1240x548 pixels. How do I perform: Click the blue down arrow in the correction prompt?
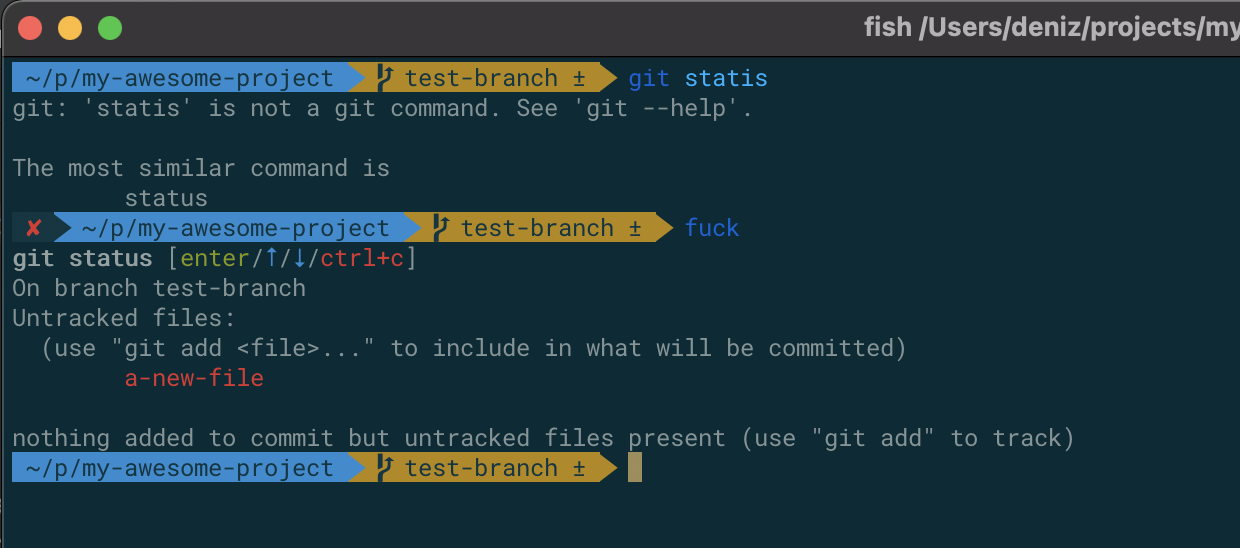pyautogui.click(x=298, y=258)
